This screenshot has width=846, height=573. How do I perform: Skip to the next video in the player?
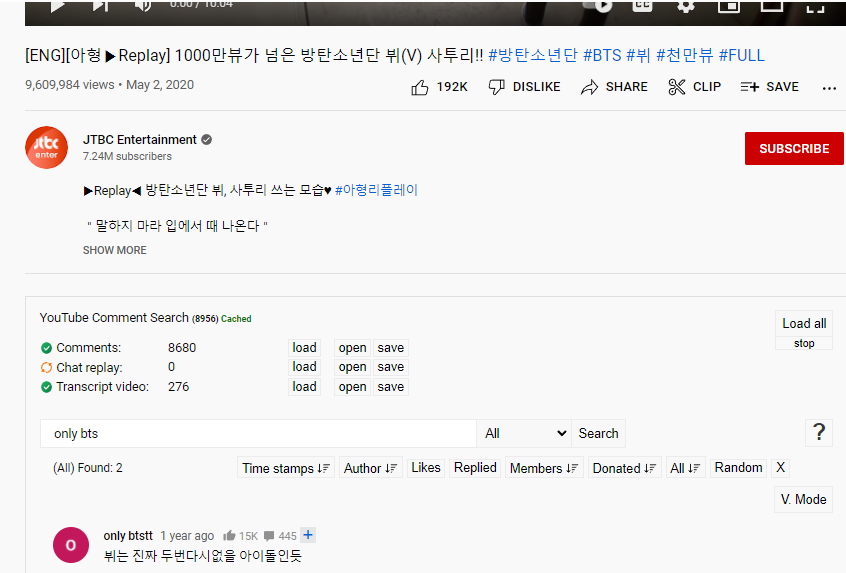pos(100,5)
